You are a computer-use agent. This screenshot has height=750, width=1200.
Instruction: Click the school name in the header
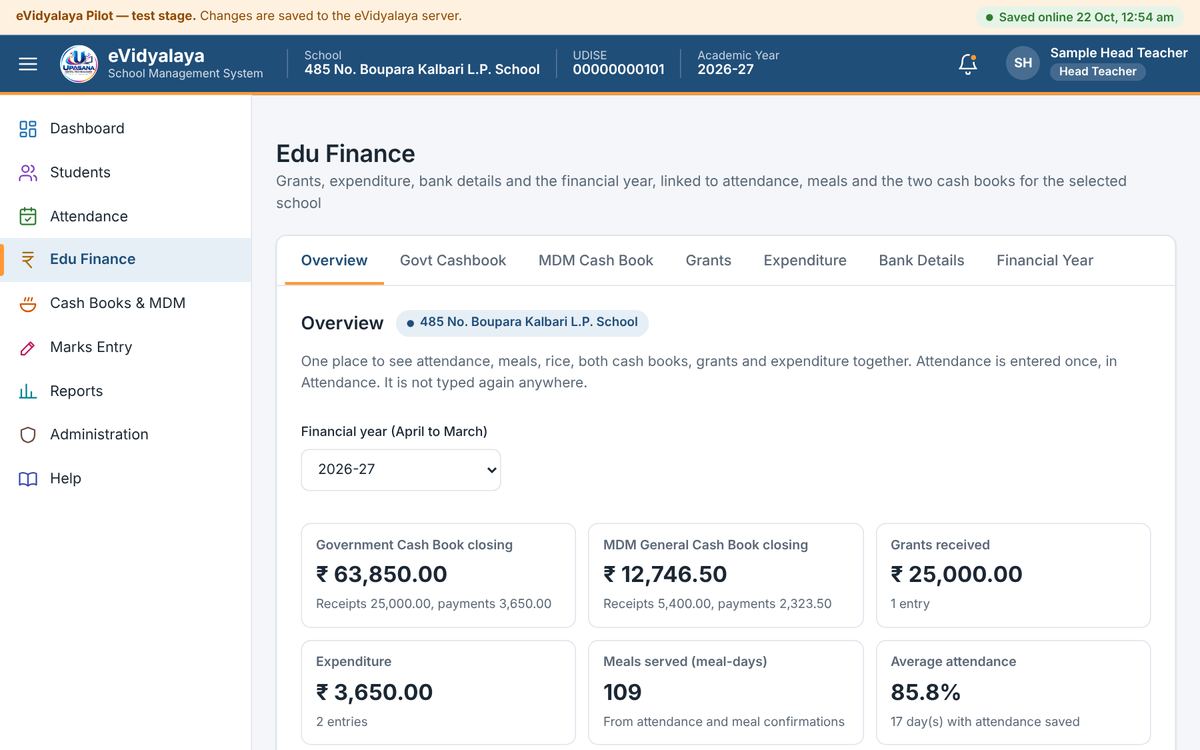click(422, 70)
